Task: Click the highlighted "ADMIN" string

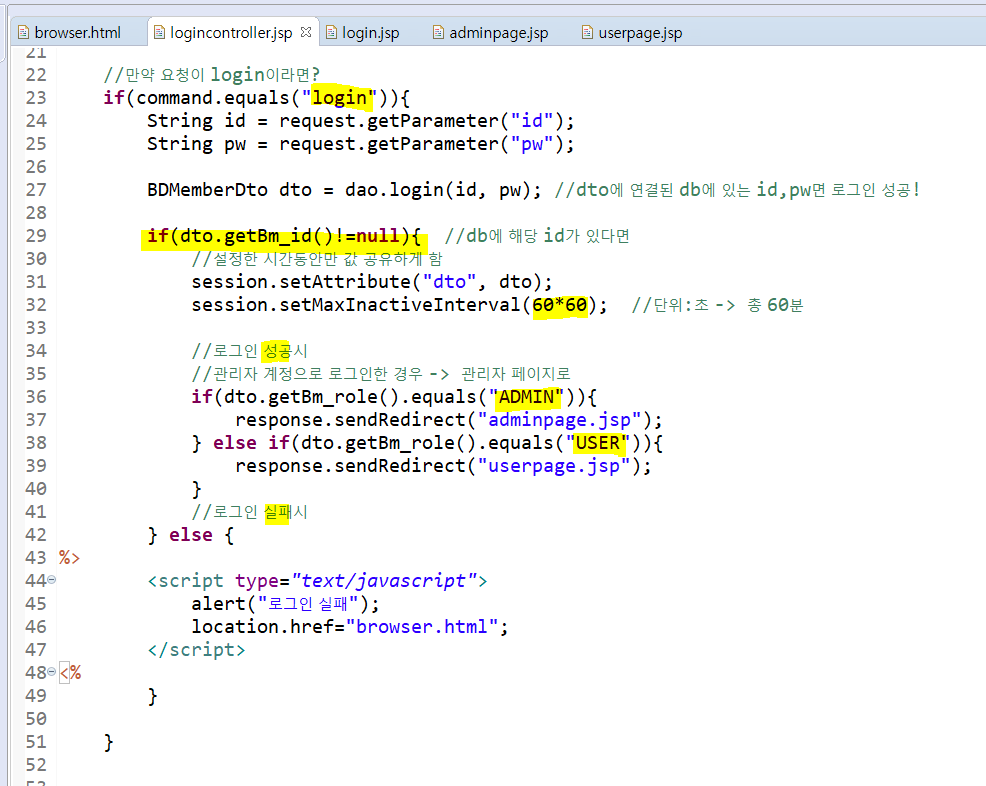Action: pos(526,397)
